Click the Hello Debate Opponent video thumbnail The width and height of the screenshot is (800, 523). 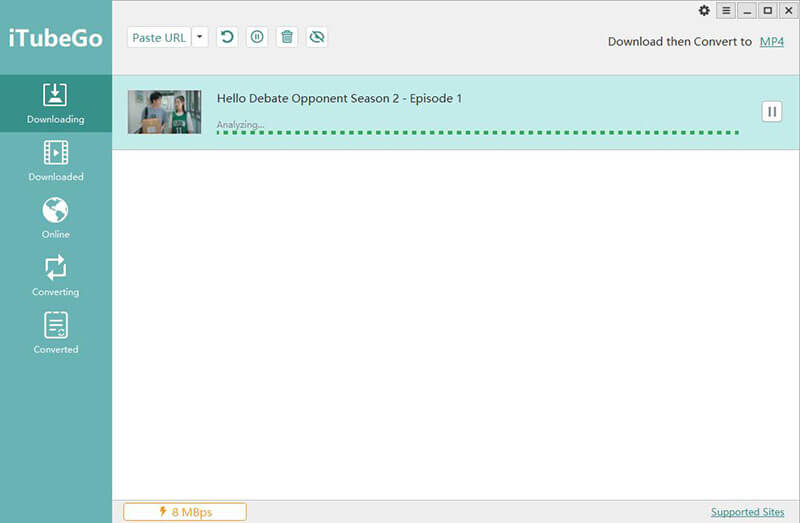[164, 112]
